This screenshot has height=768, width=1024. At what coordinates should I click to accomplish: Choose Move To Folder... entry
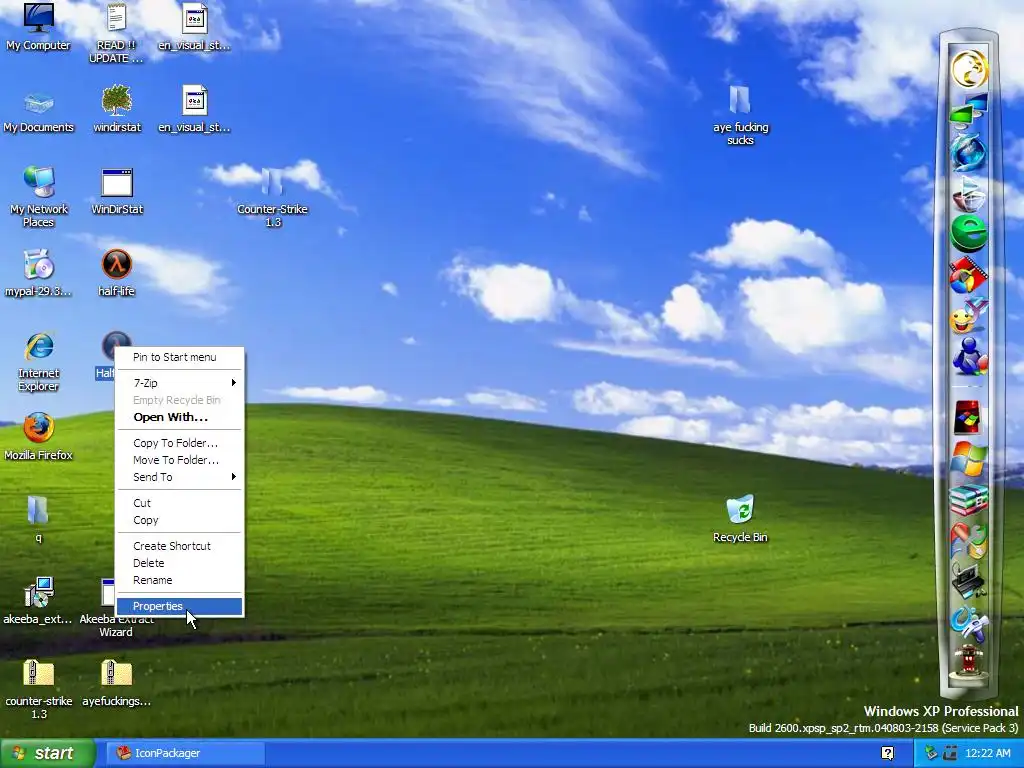pos(180,460)
